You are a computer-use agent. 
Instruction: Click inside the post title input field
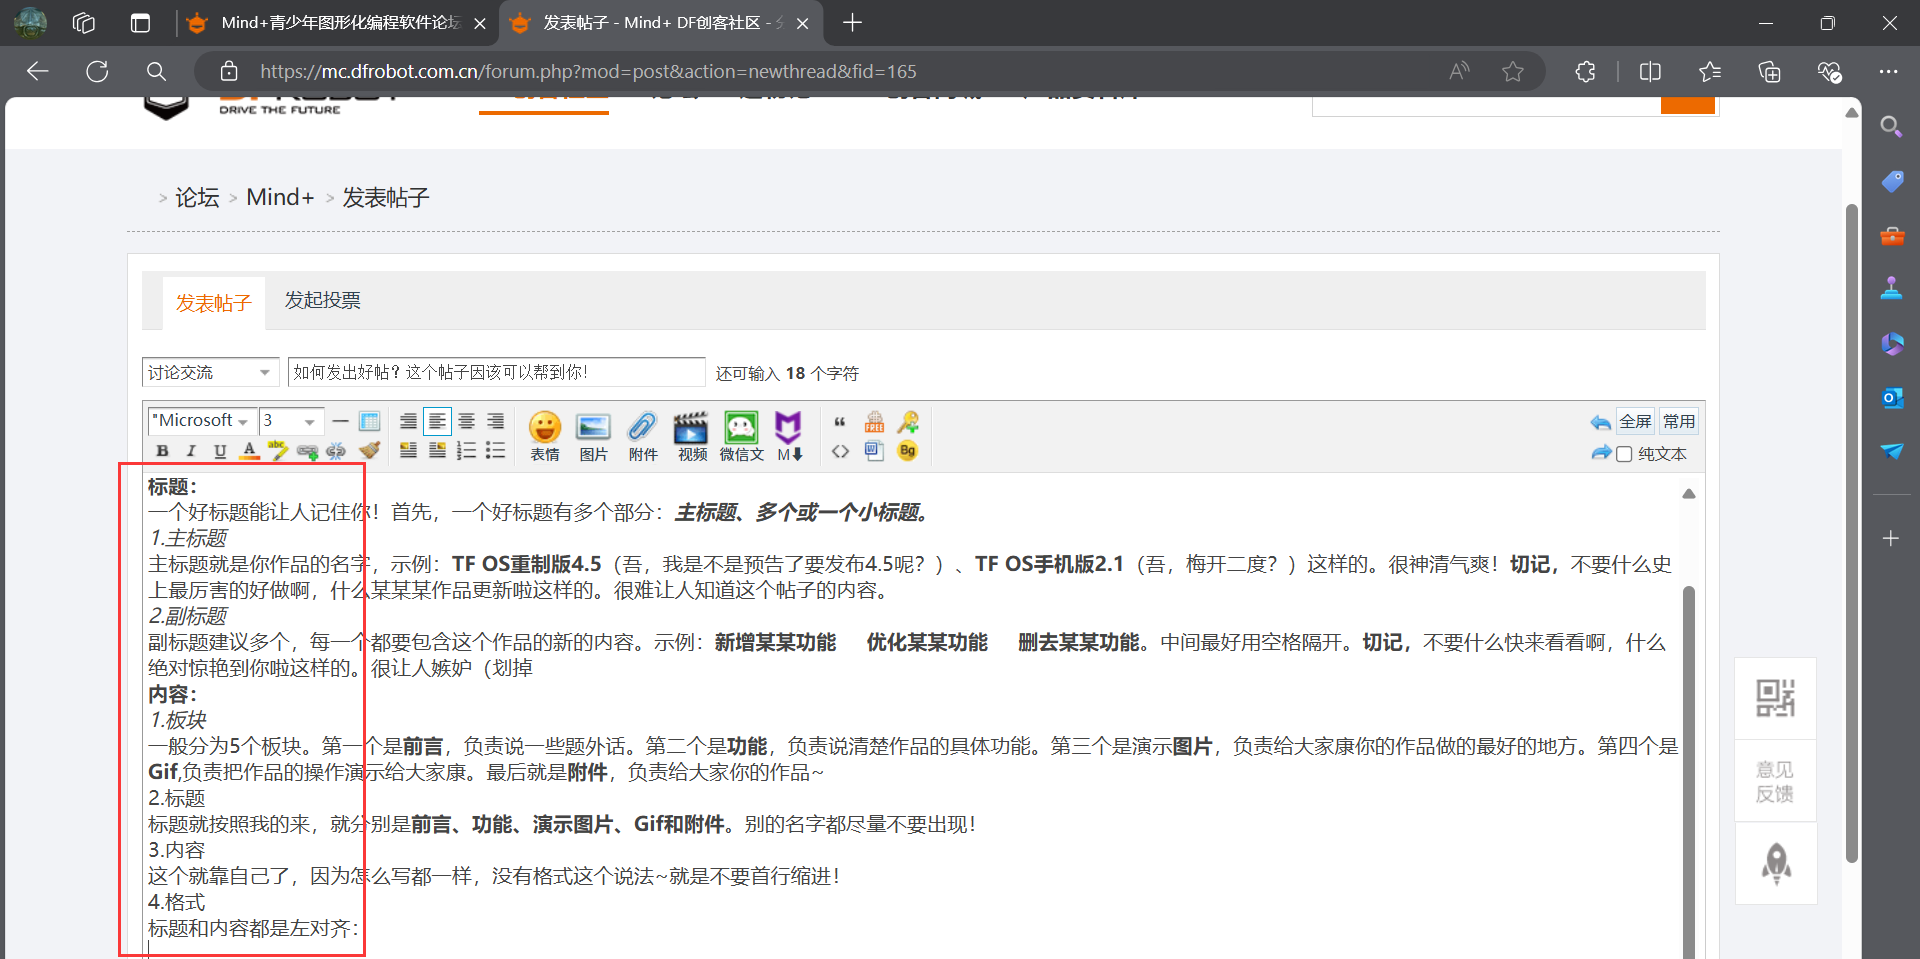click(x=497, y=372)
